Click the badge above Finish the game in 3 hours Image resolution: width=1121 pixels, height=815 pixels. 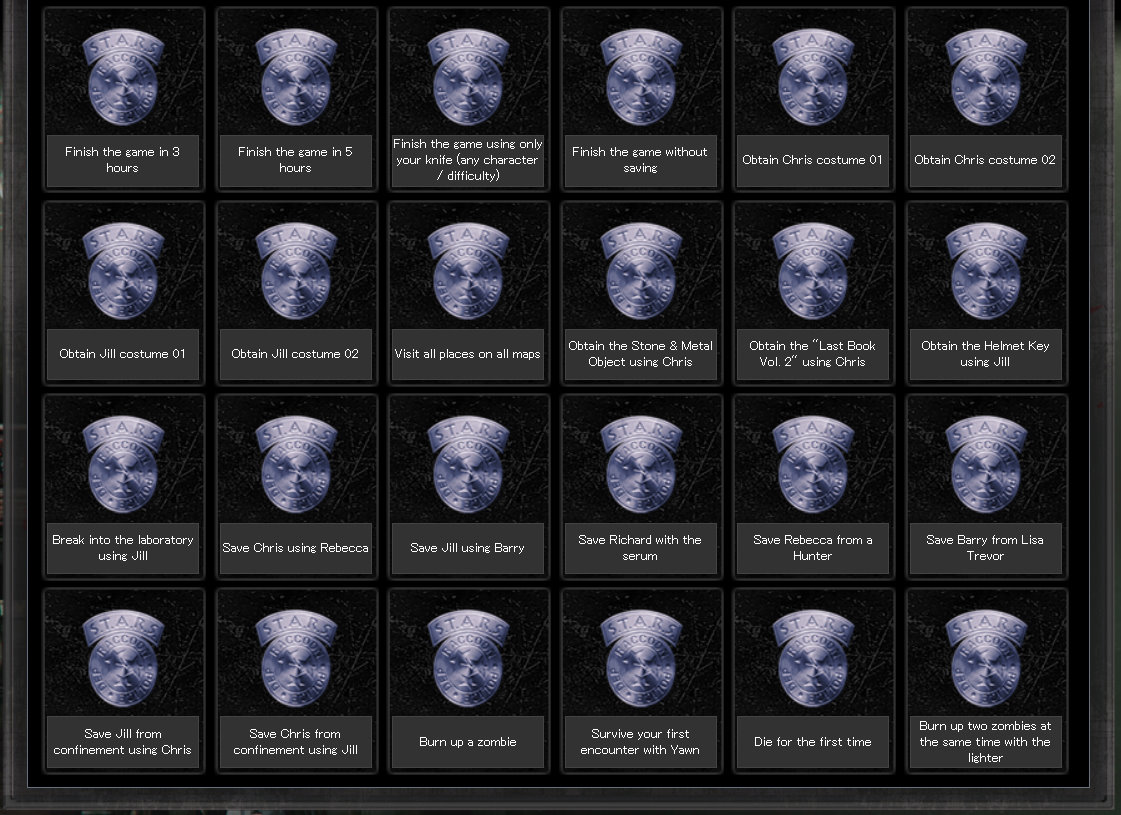124,77
